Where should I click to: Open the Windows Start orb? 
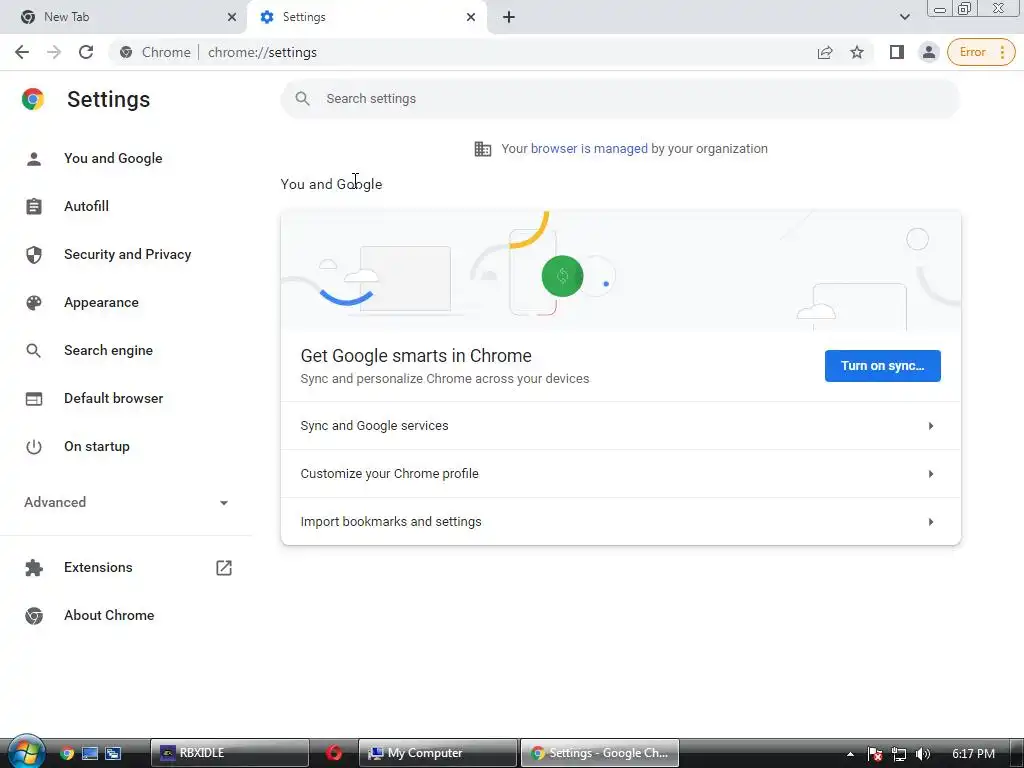pos(25,752)
